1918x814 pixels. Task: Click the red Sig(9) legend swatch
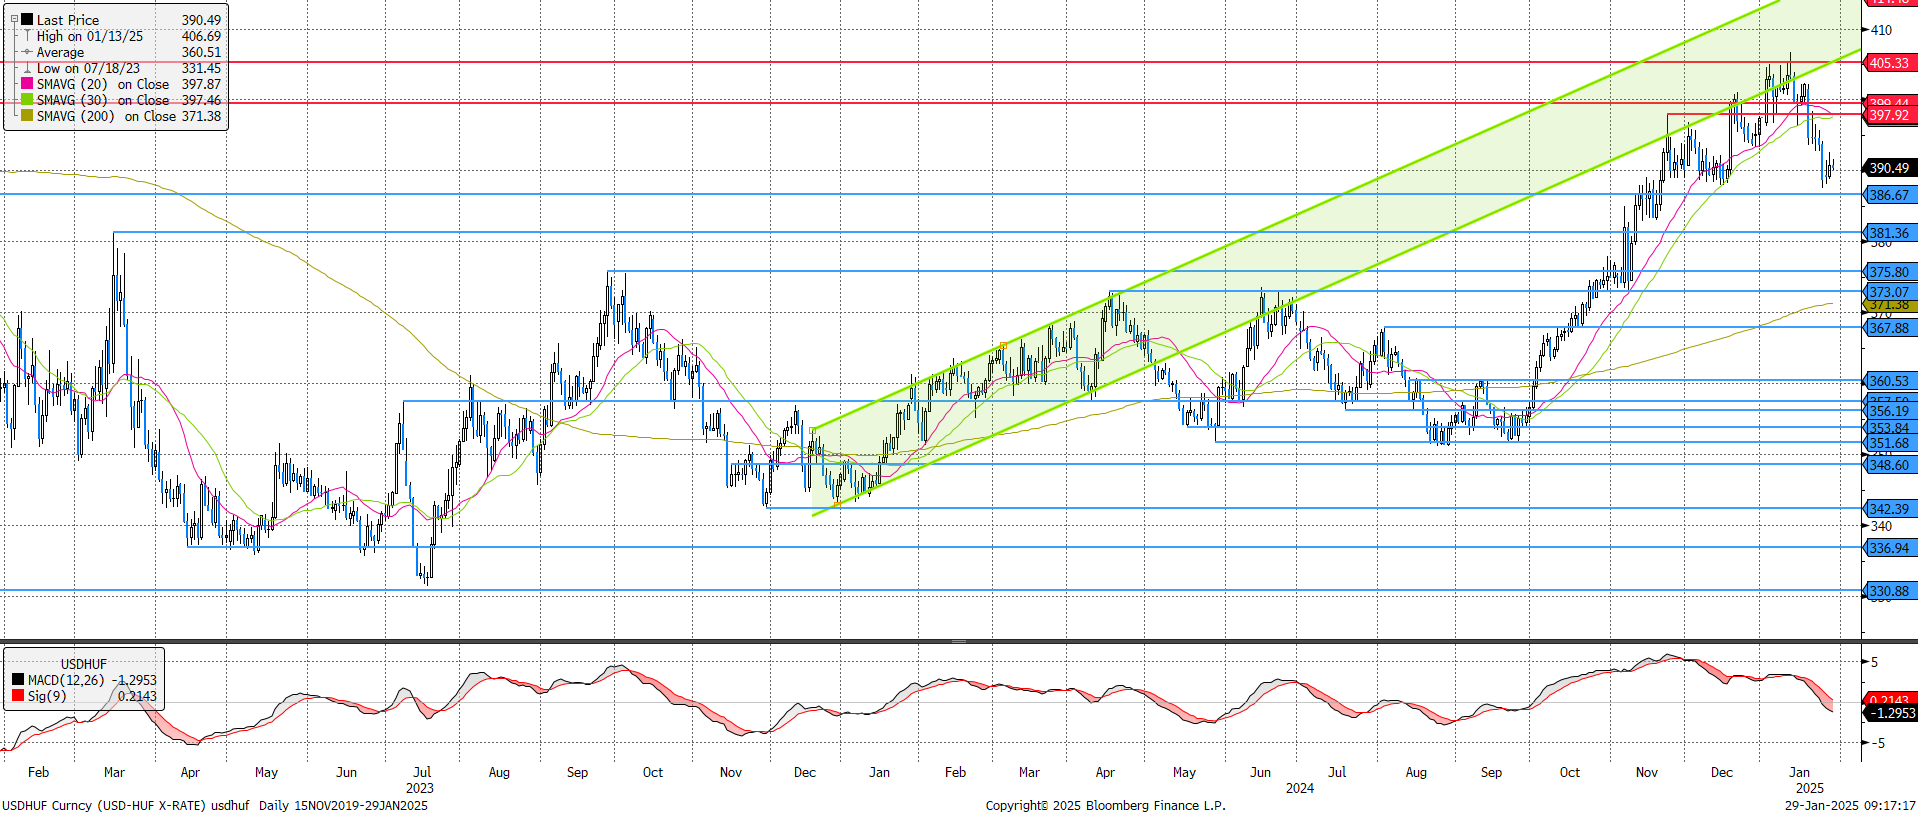pyautogui.click(x=18, y=696)
